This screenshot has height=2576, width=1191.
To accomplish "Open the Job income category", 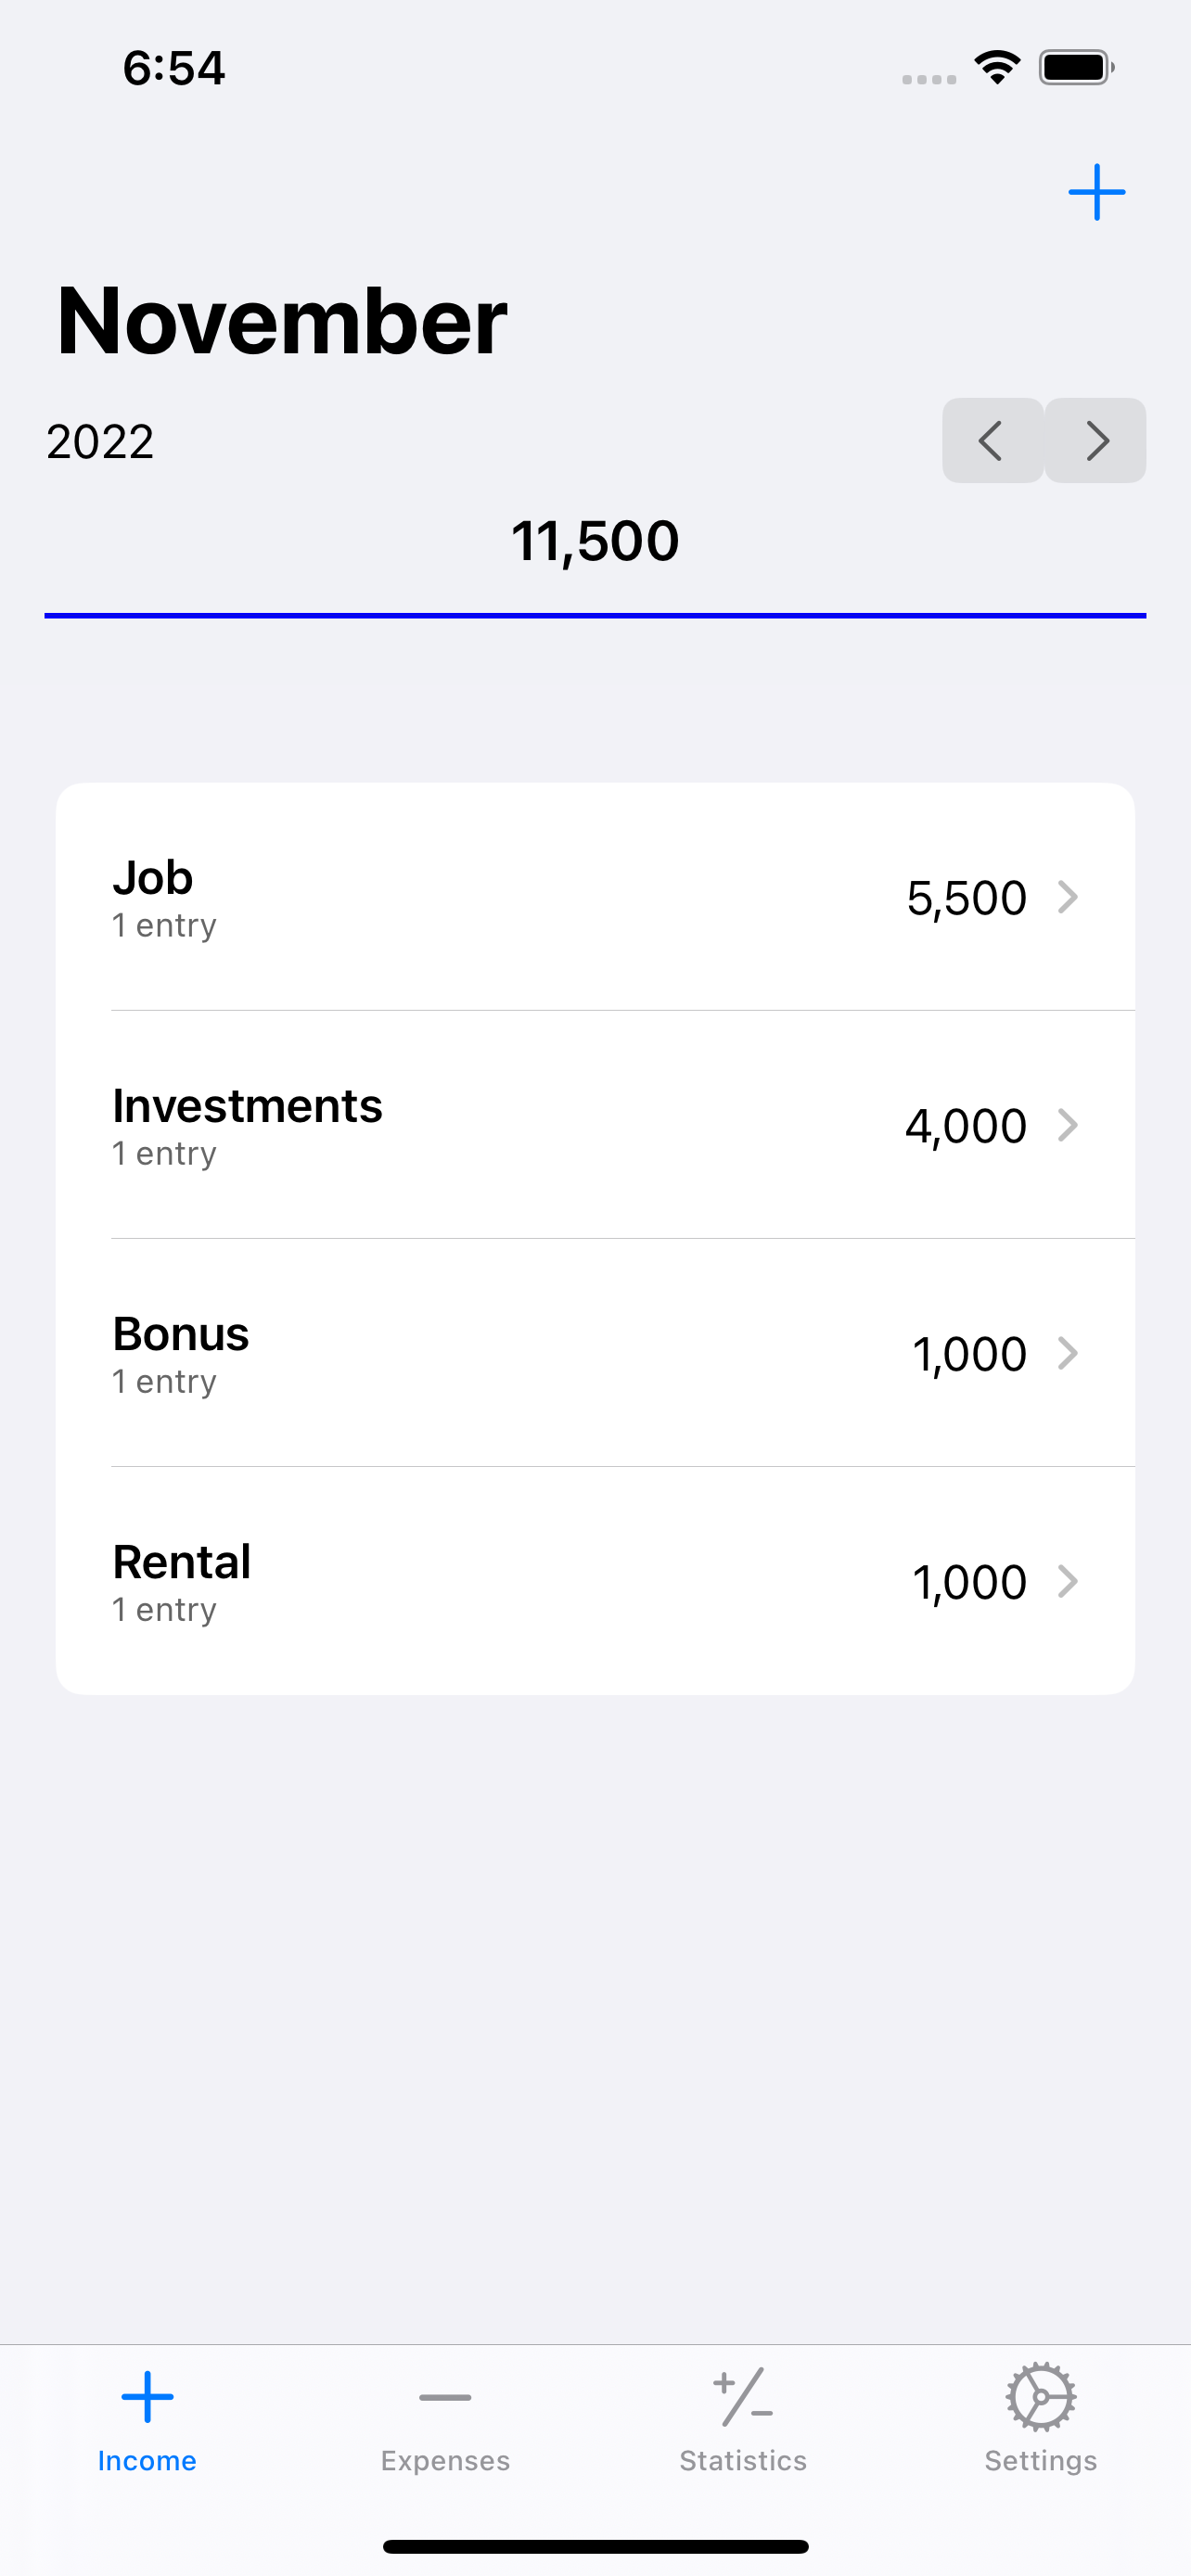I will coord(595,897).
